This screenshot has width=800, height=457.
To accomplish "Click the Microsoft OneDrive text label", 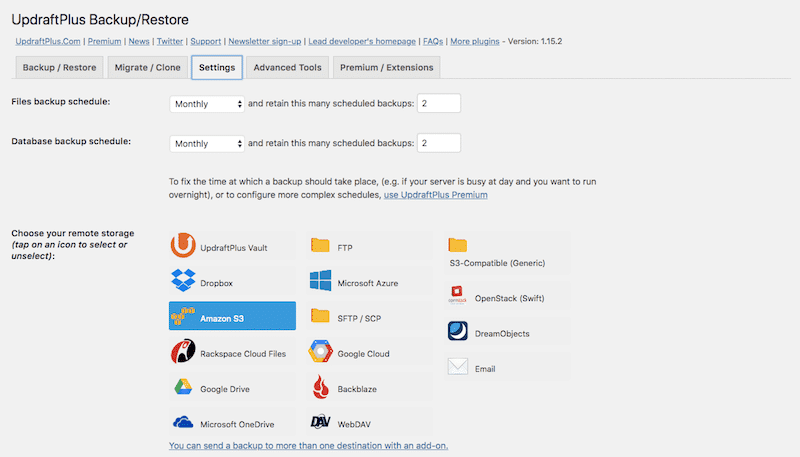I will tap(237, 424).
